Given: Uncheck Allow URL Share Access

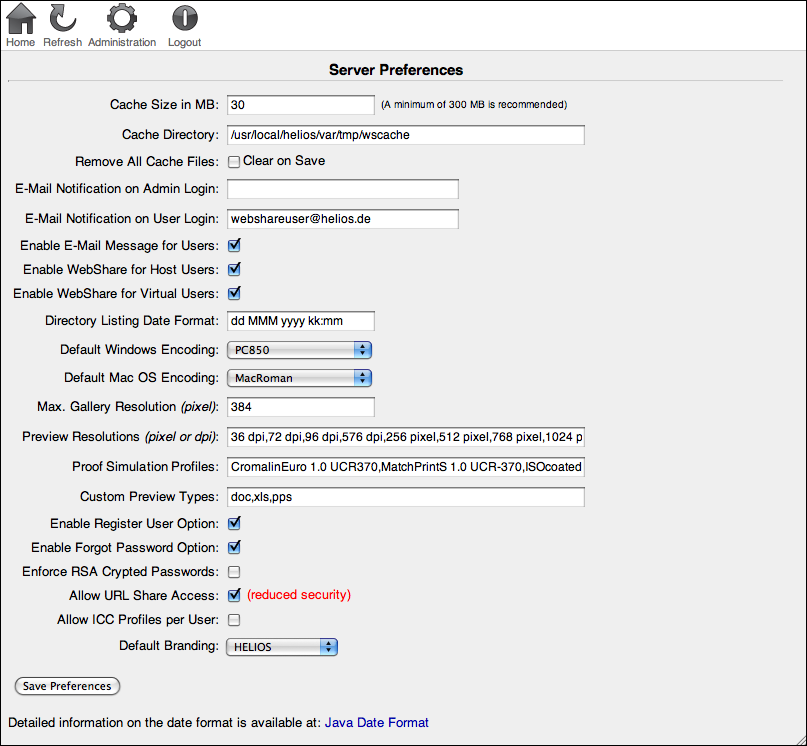Looking at the screenshot, I should pyautogui.click(x=234, y=595).
